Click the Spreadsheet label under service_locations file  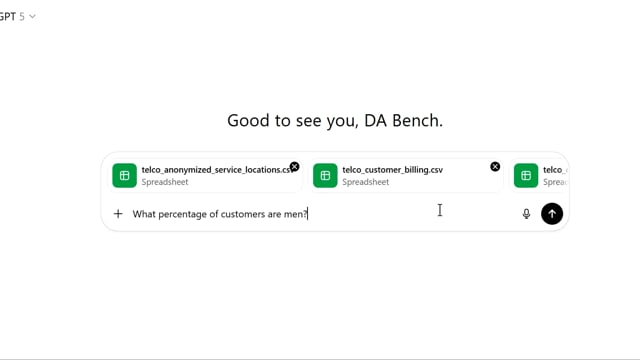[x=165, y=182]
